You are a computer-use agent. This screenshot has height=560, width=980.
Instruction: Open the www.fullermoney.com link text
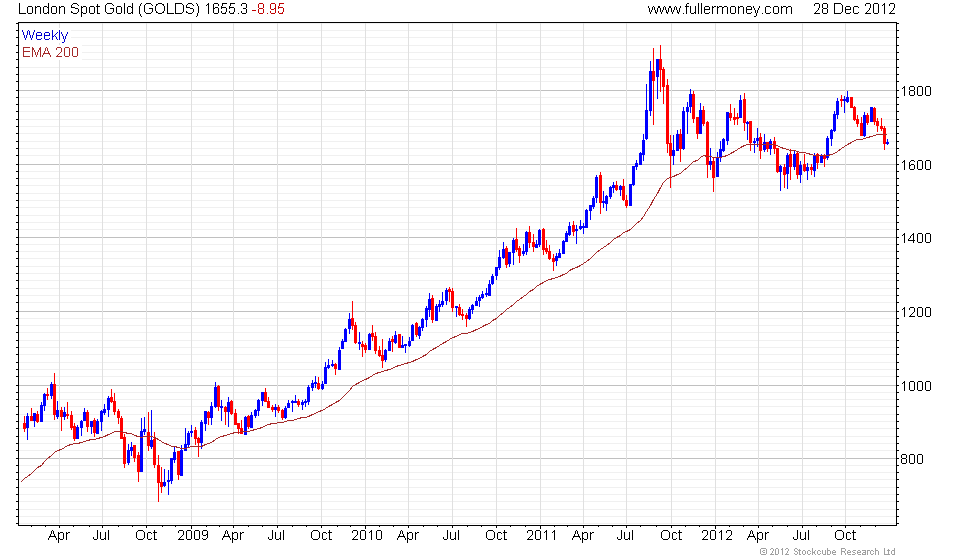pos(719,9)
